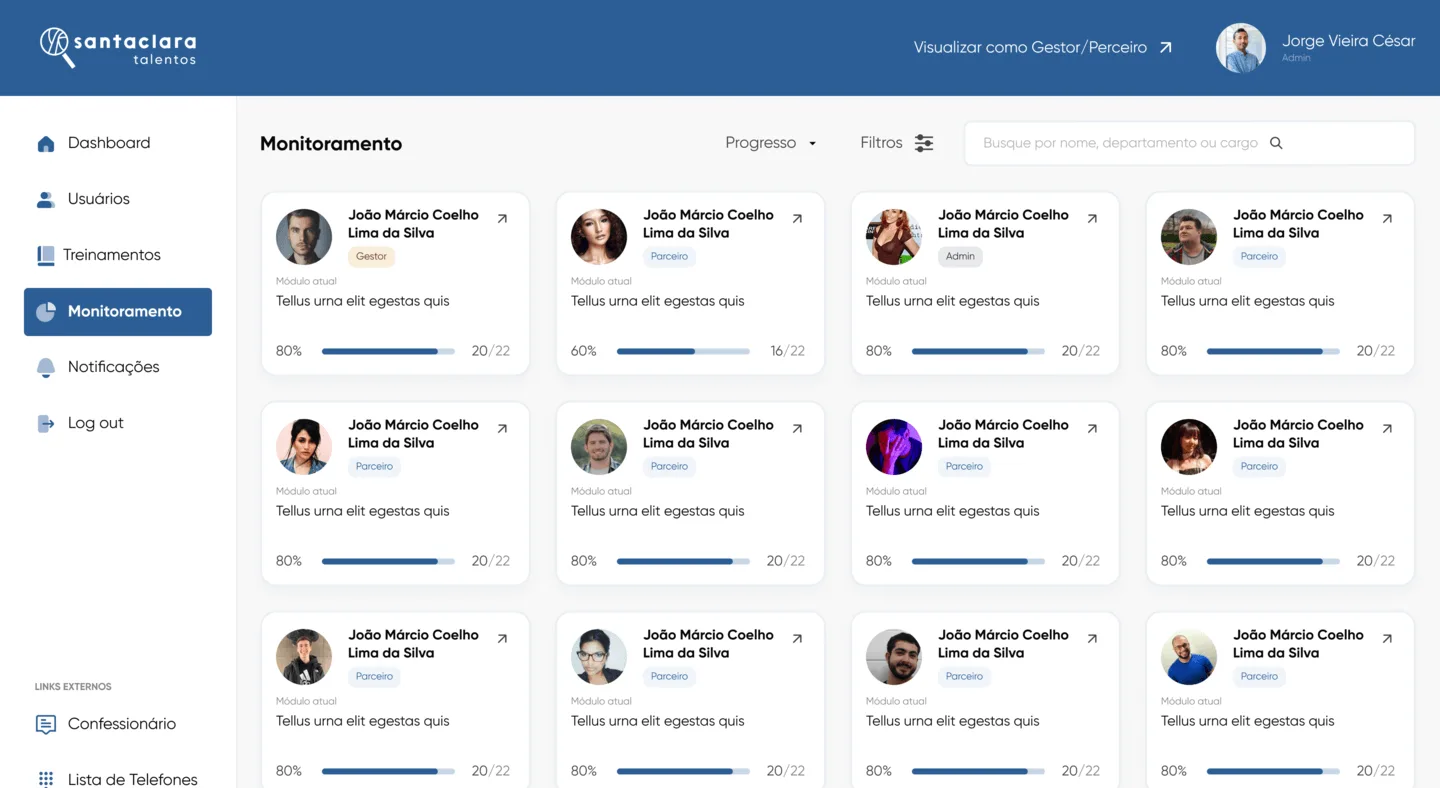
Task: Open the Filtros sliders icon
Action: tap(924, 143)
